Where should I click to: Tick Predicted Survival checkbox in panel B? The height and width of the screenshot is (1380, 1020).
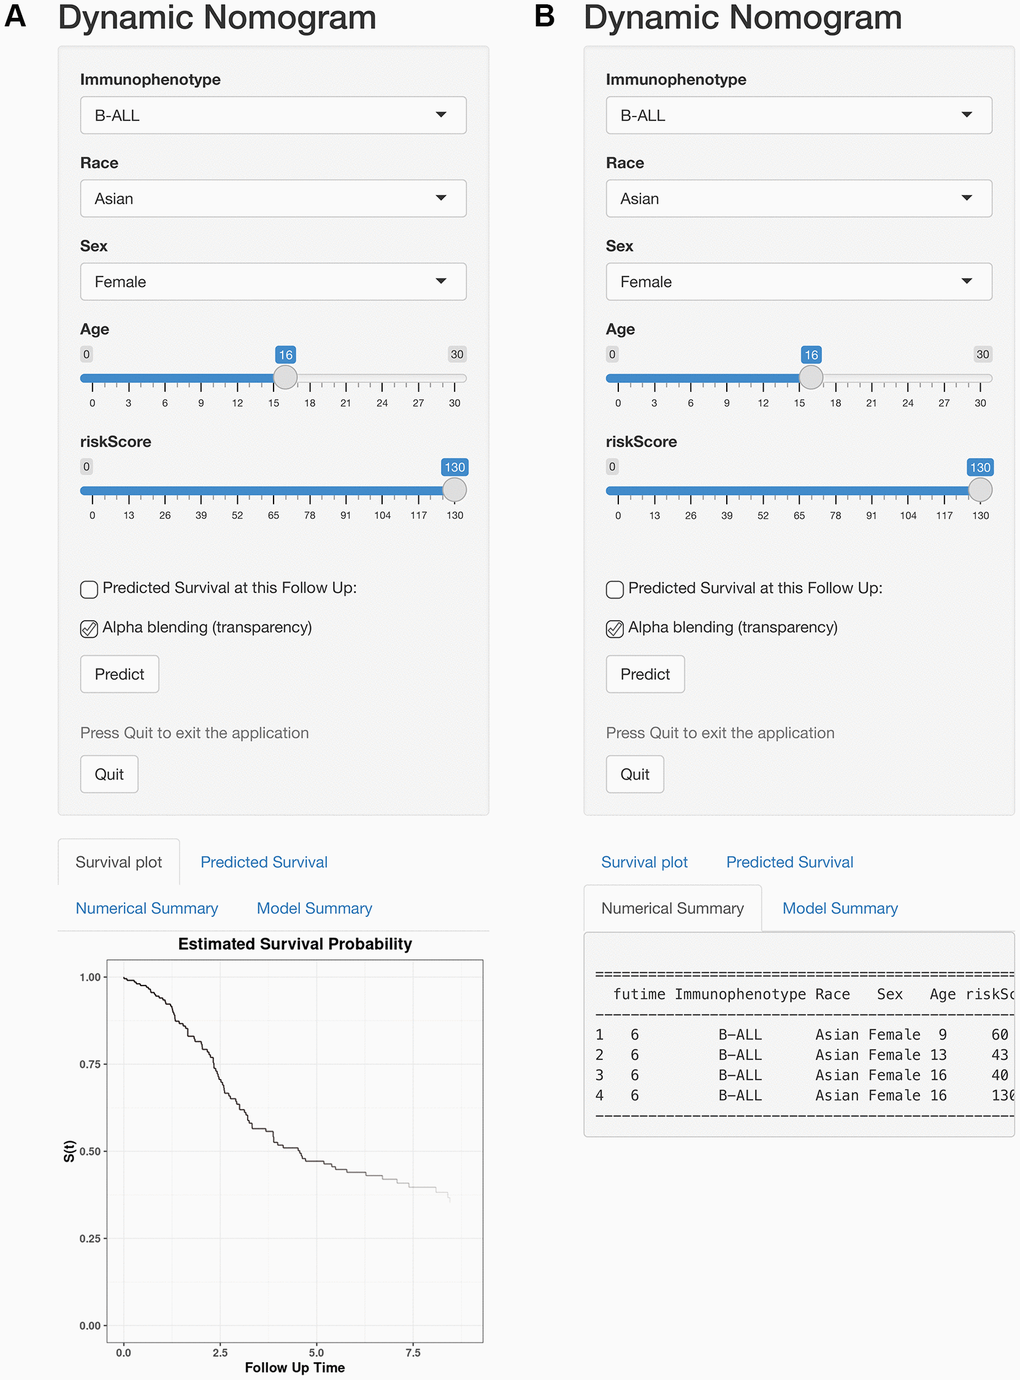pos(615,589)
